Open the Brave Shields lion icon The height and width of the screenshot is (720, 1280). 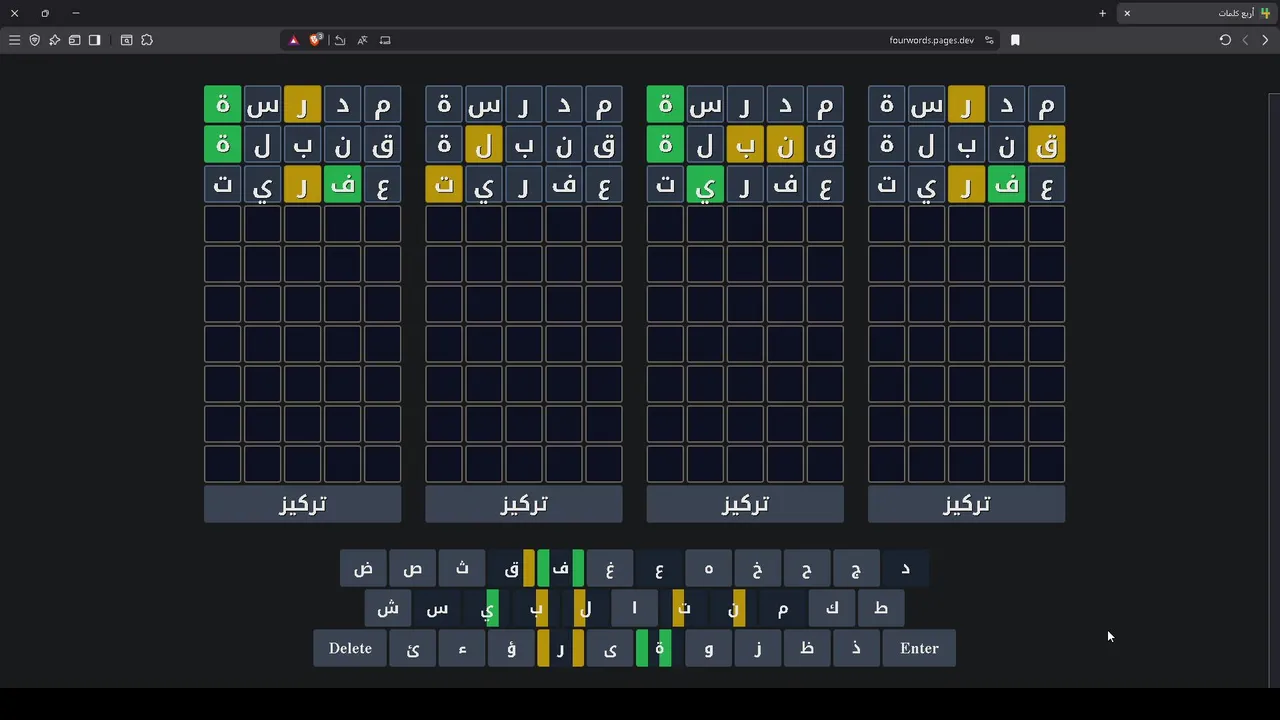[x=316, y=40]
